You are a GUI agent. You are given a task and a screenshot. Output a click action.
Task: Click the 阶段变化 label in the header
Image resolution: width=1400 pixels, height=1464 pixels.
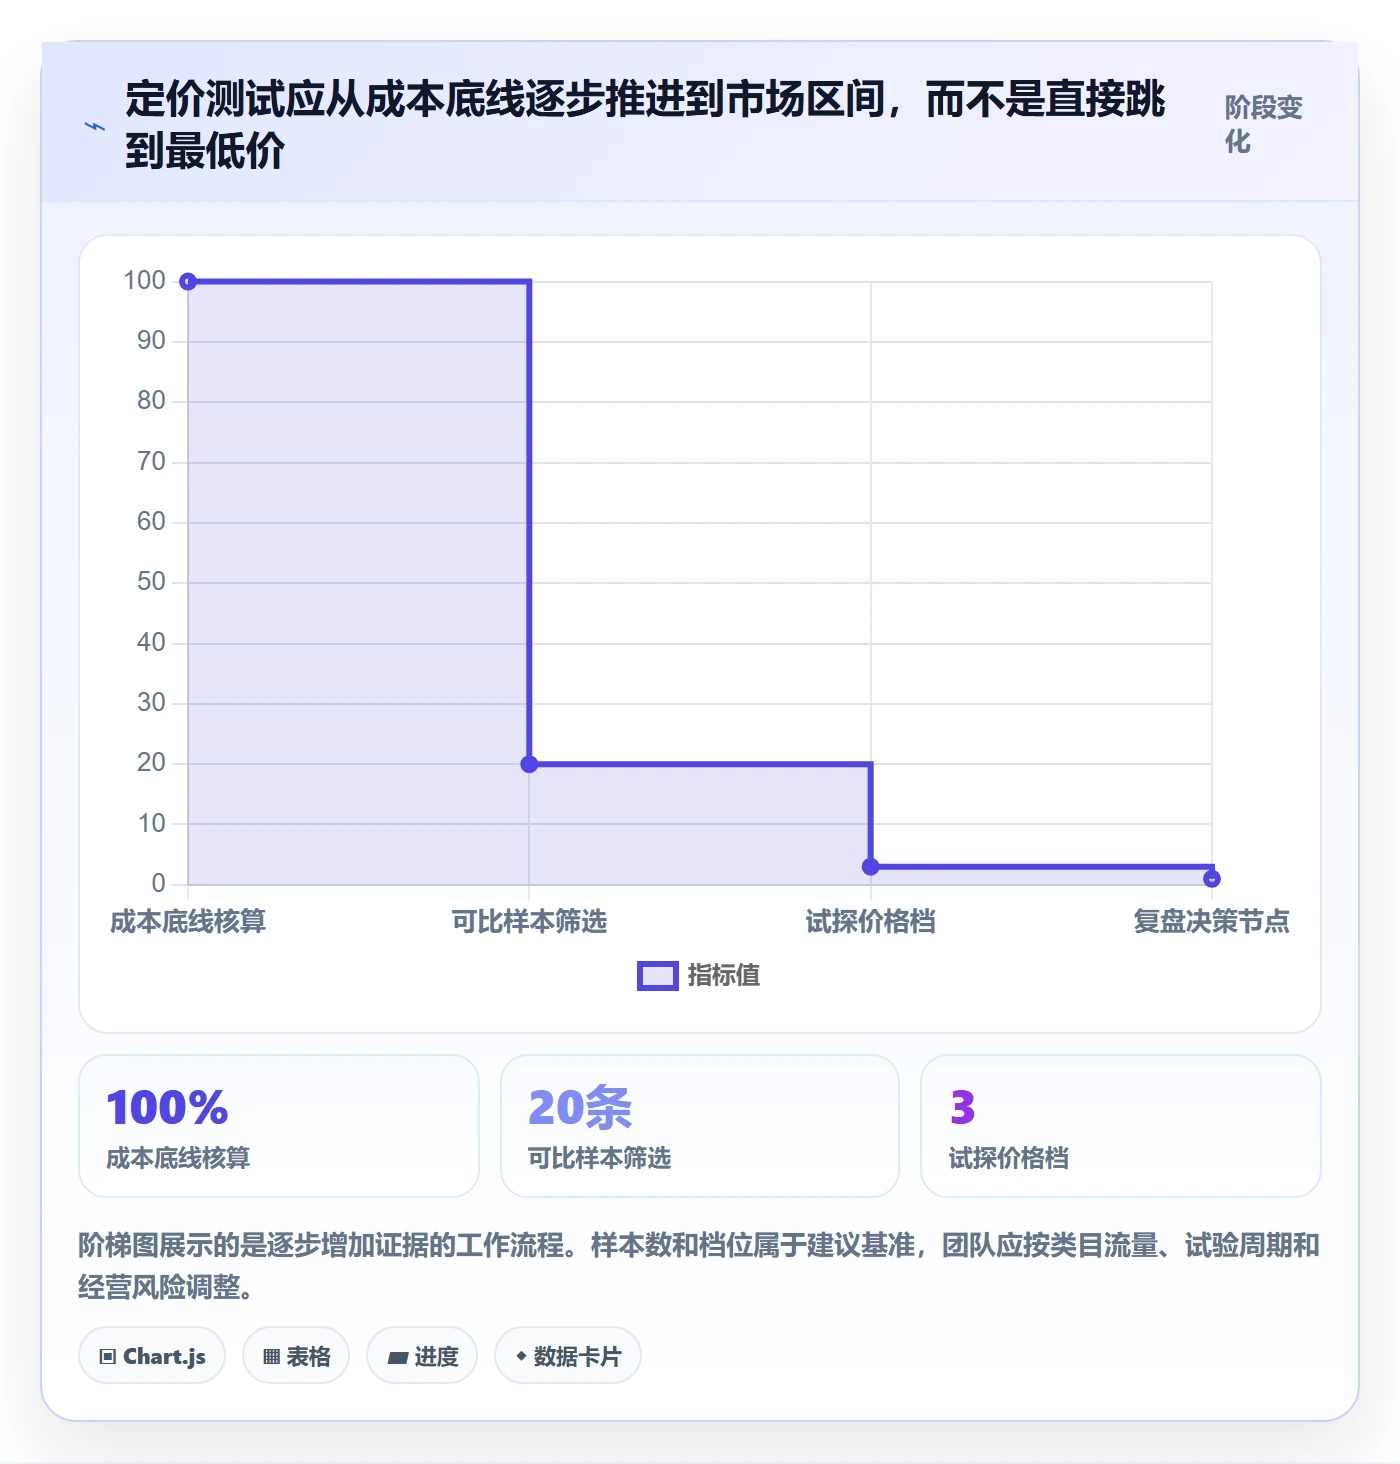(x=1264, y=124)
